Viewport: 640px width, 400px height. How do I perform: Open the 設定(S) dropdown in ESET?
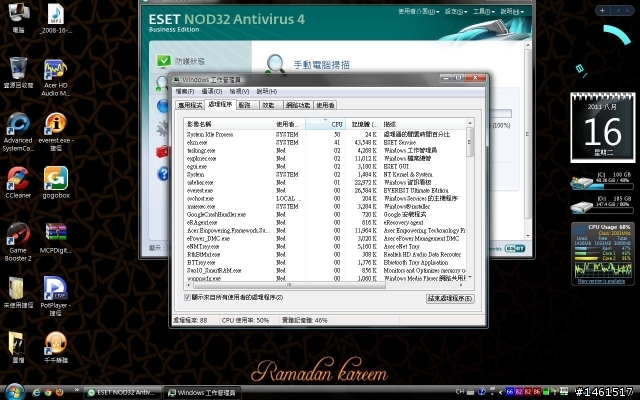pos(456,11)
